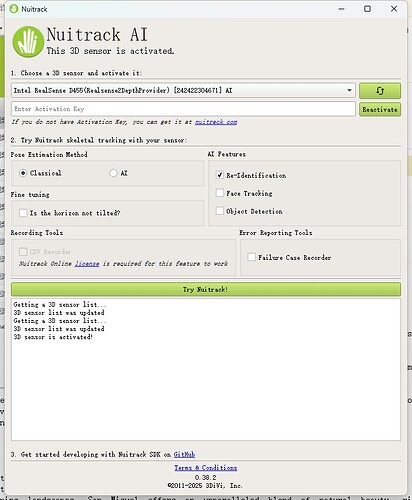
Task: Click the Try Nuitrack! button
Action: pos(206,289)
